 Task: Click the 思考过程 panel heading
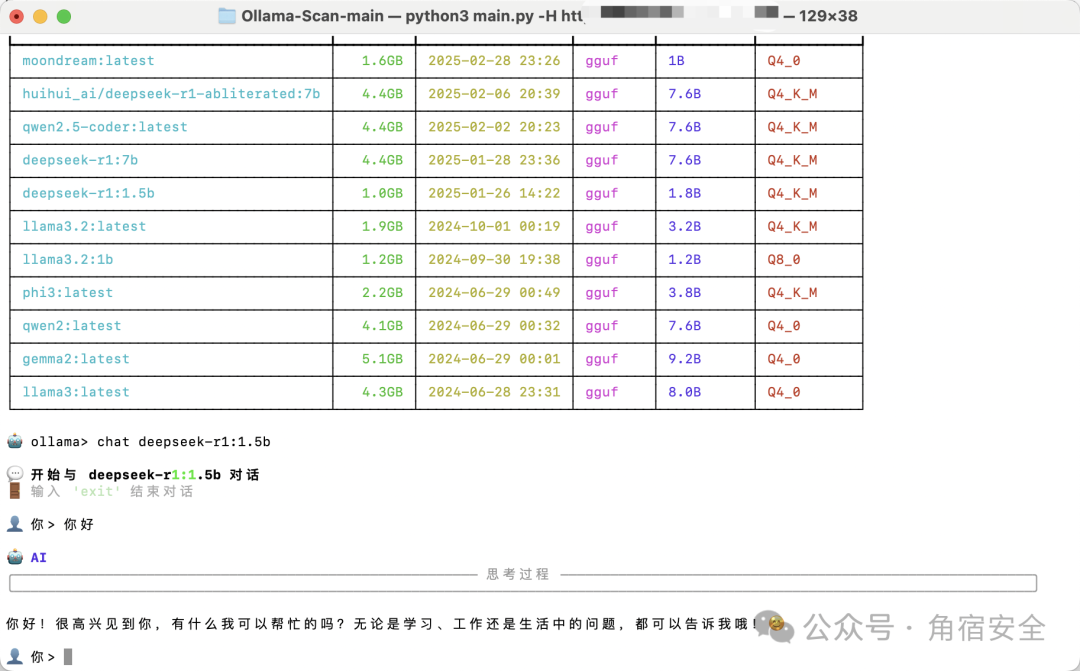click(517, 574)
